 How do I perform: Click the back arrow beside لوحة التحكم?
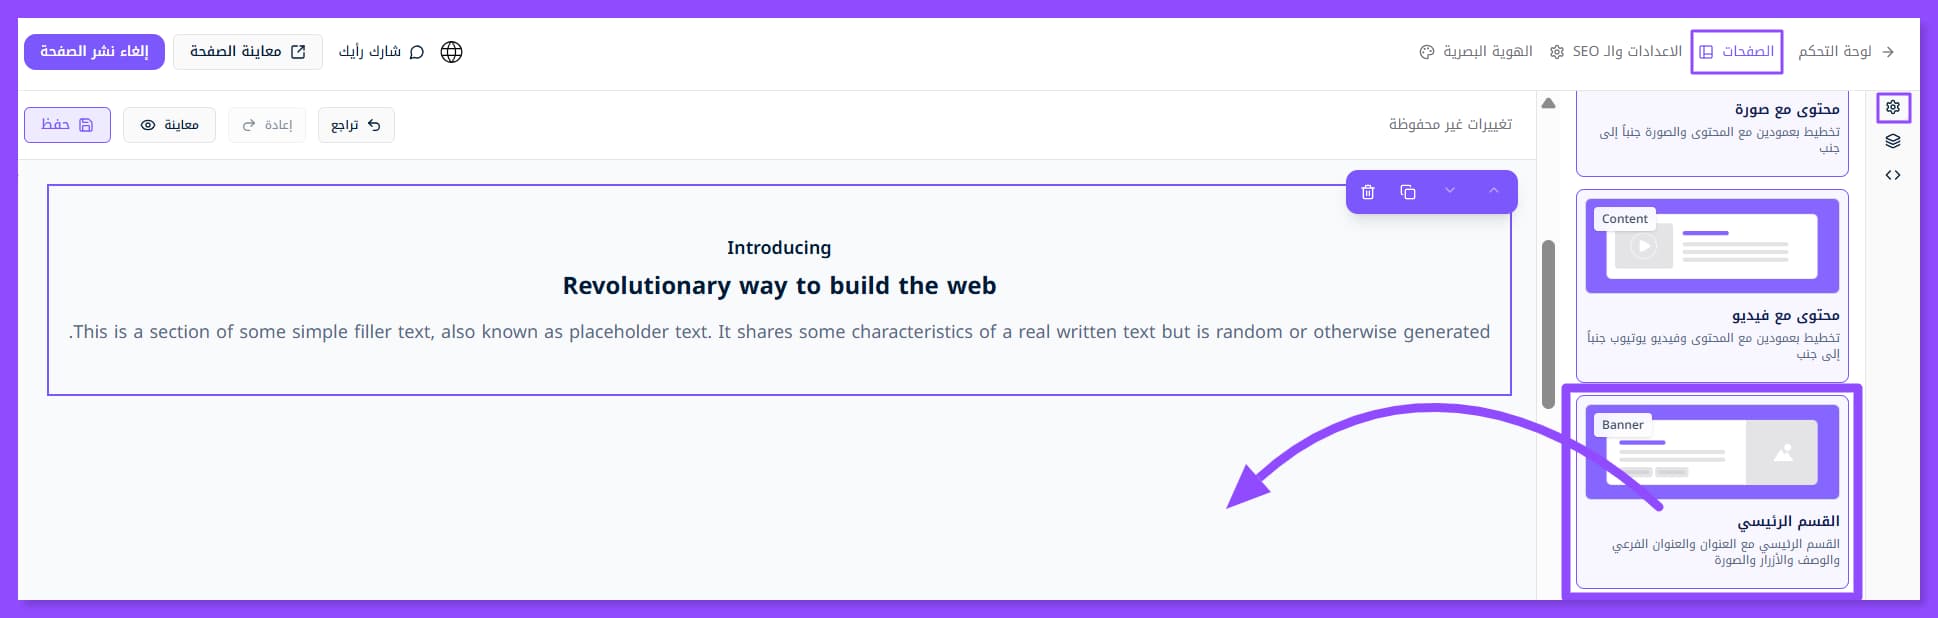[x=1888, y=52]
